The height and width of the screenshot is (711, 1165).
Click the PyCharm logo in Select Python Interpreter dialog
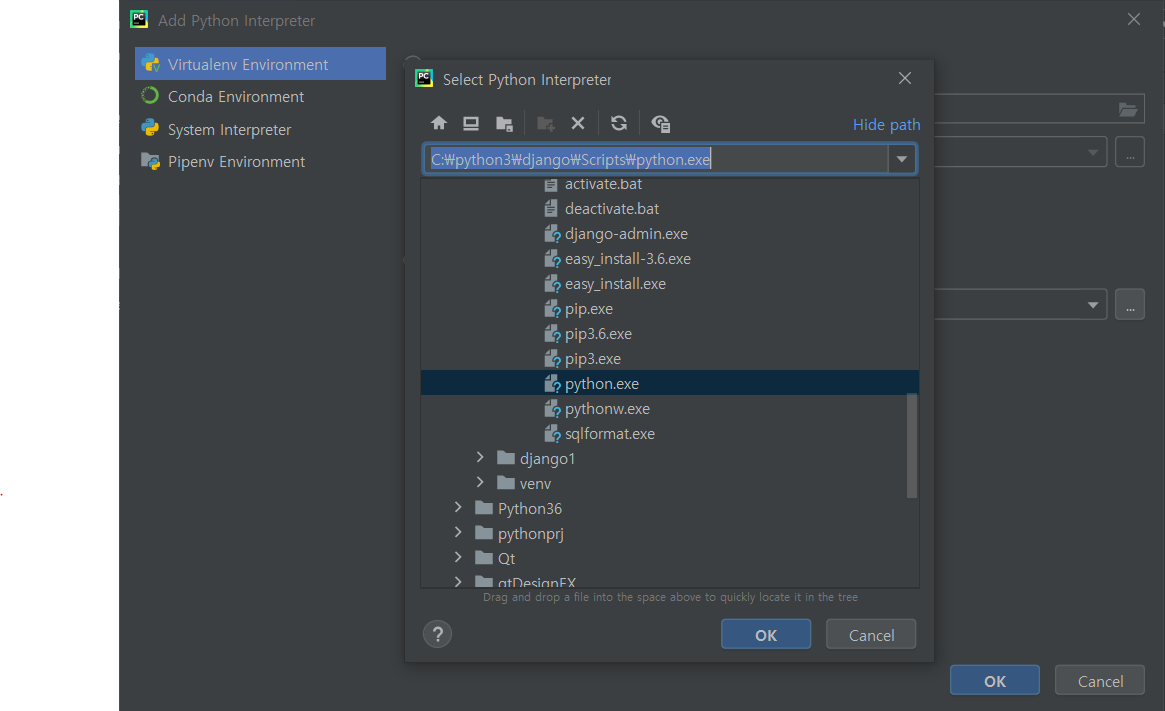424,78
